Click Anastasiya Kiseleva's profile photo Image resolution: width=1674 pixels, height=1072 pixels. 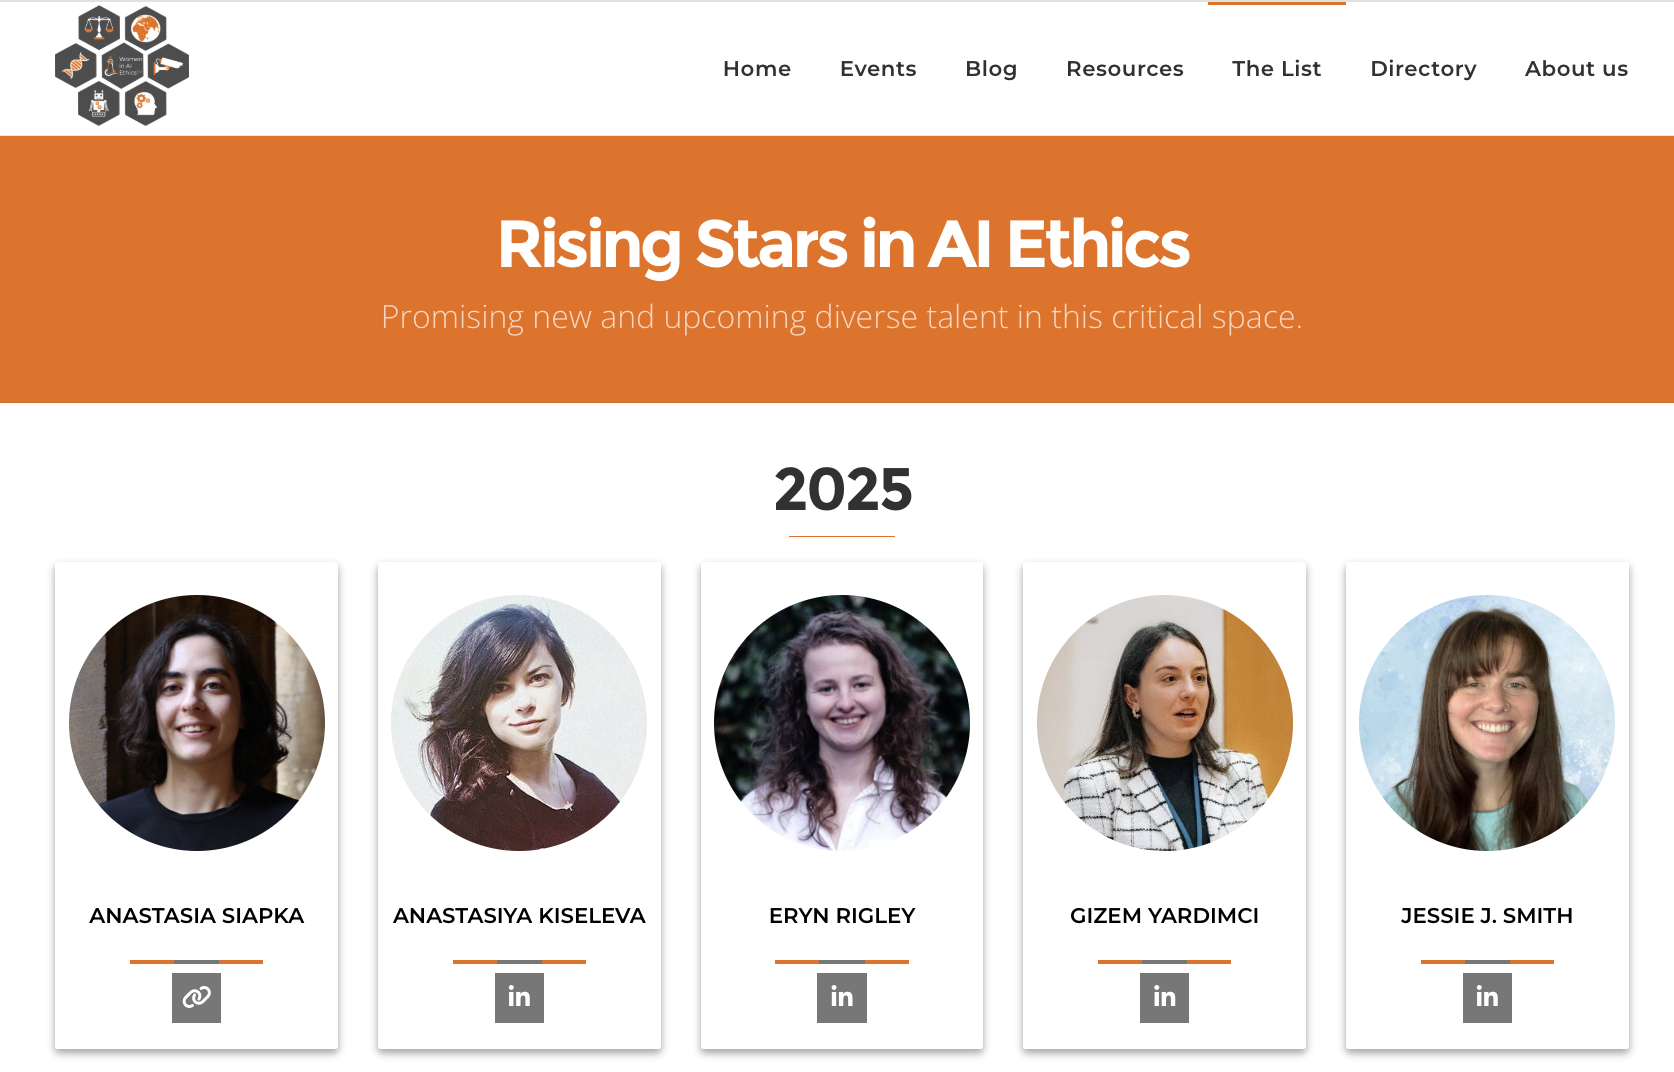(x=519, y=723)
